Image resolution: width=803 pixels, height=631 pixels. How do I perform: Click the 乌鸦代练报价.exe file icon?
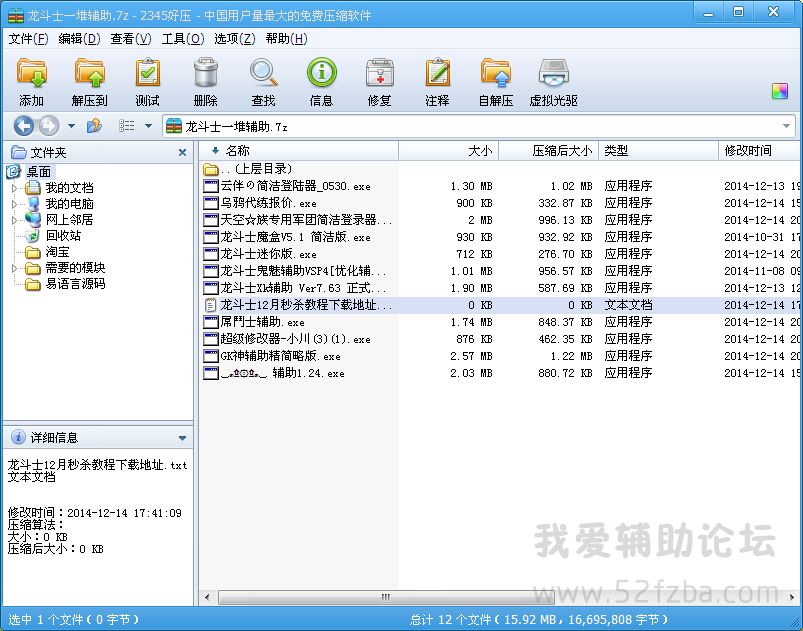tap(210, 203)
